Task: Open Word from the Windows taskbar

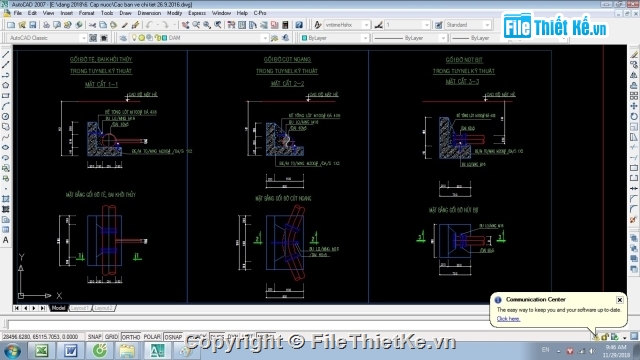Action: 71,351
